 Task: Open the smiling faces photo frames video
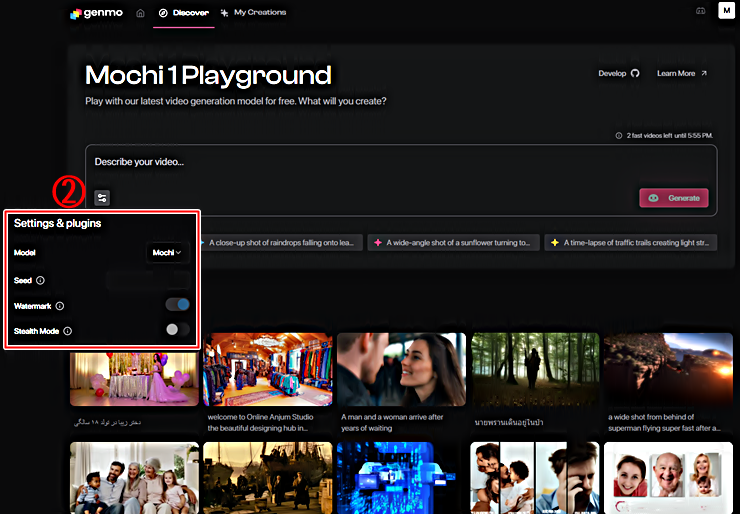(x=668, y=478)
